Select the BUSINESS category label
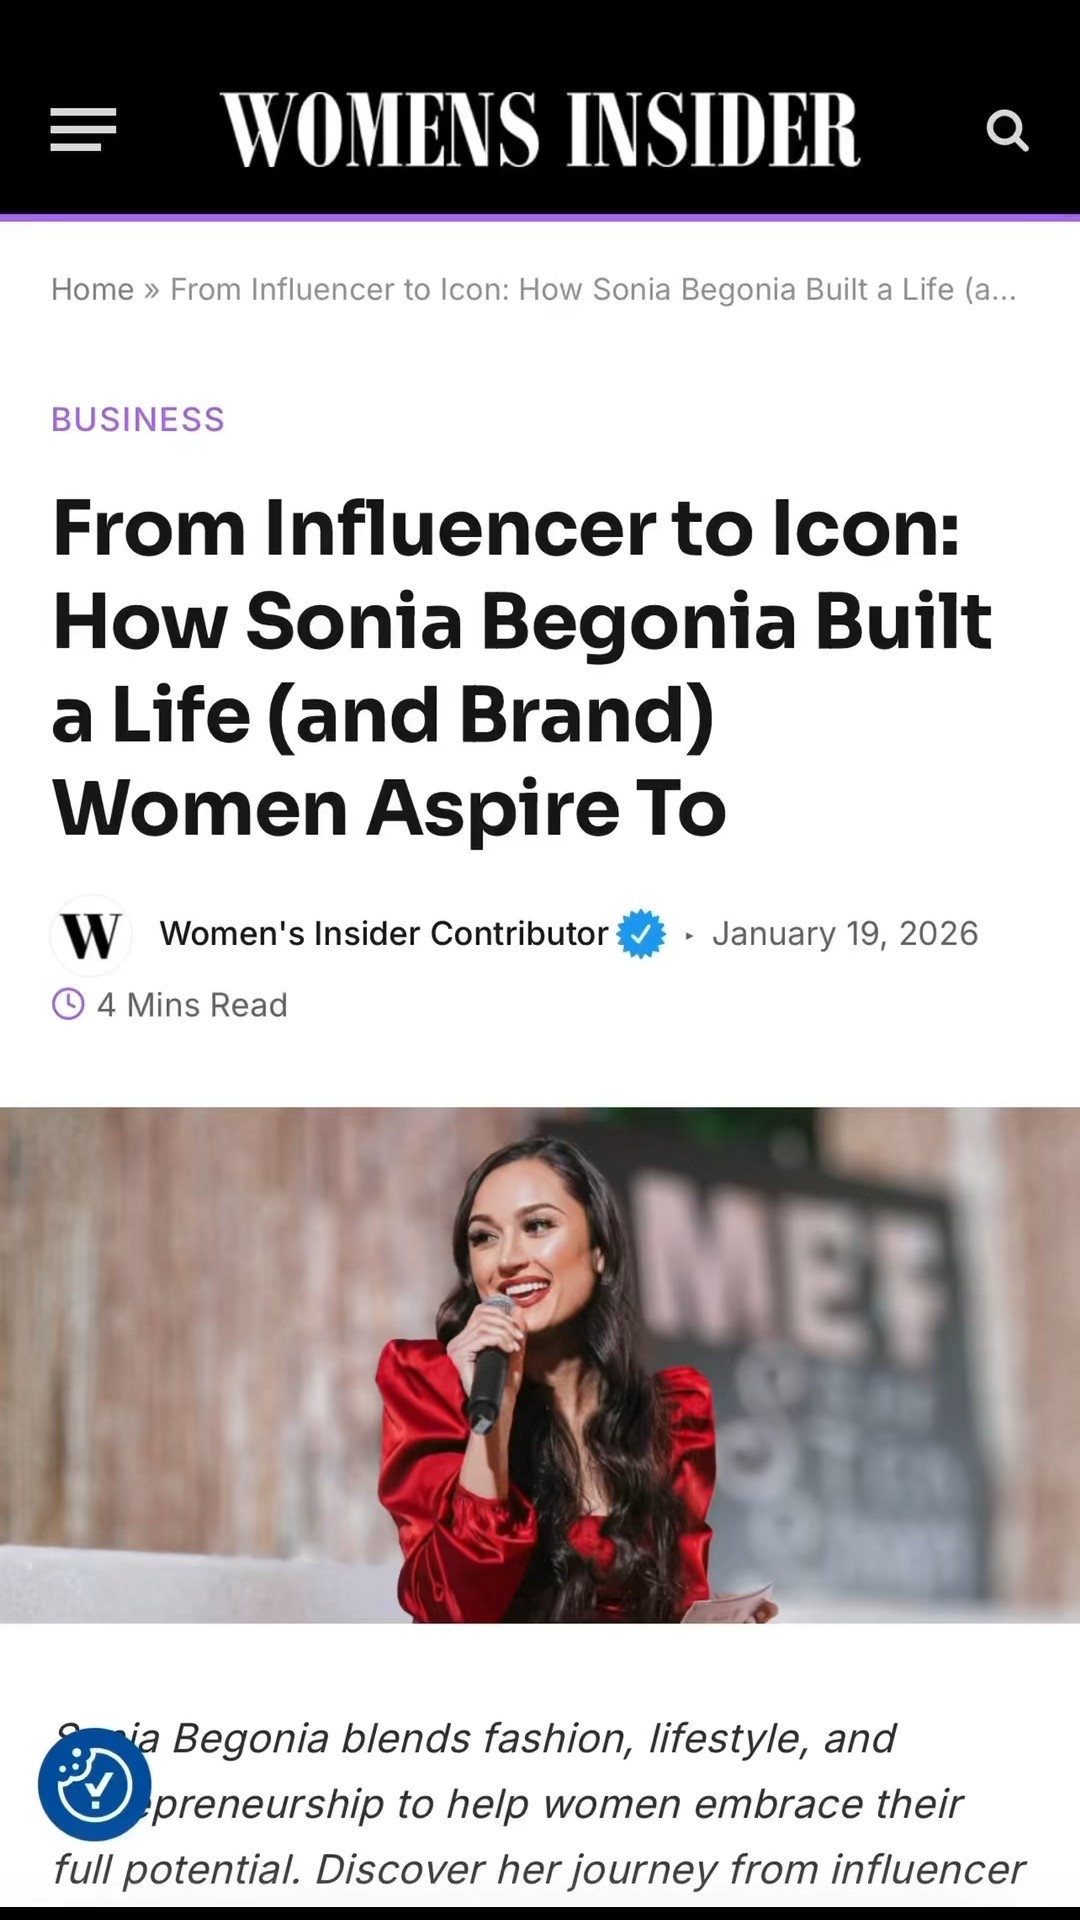The height and width of the screenshot is (1920, 1080). [137, 420]
